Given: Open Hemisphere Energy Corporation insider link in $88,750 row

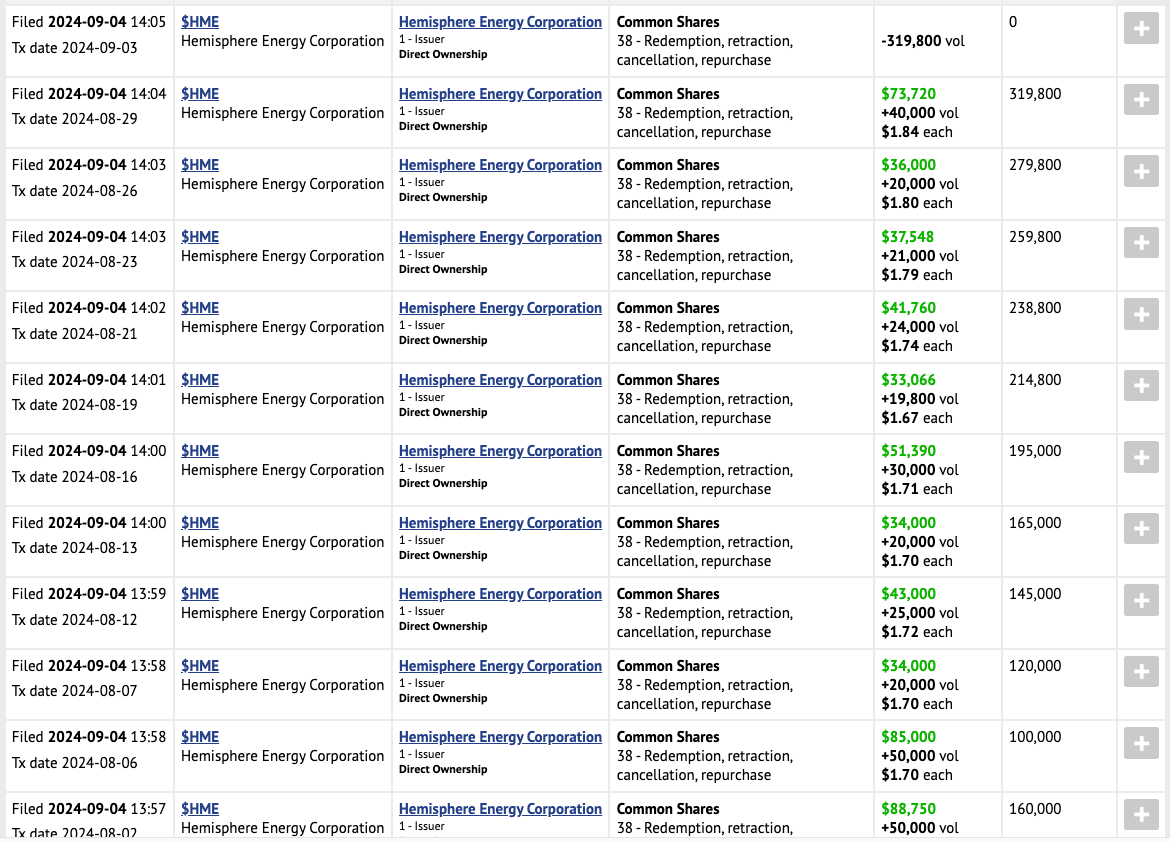Looking at the screenshot, I should (500, 808).
